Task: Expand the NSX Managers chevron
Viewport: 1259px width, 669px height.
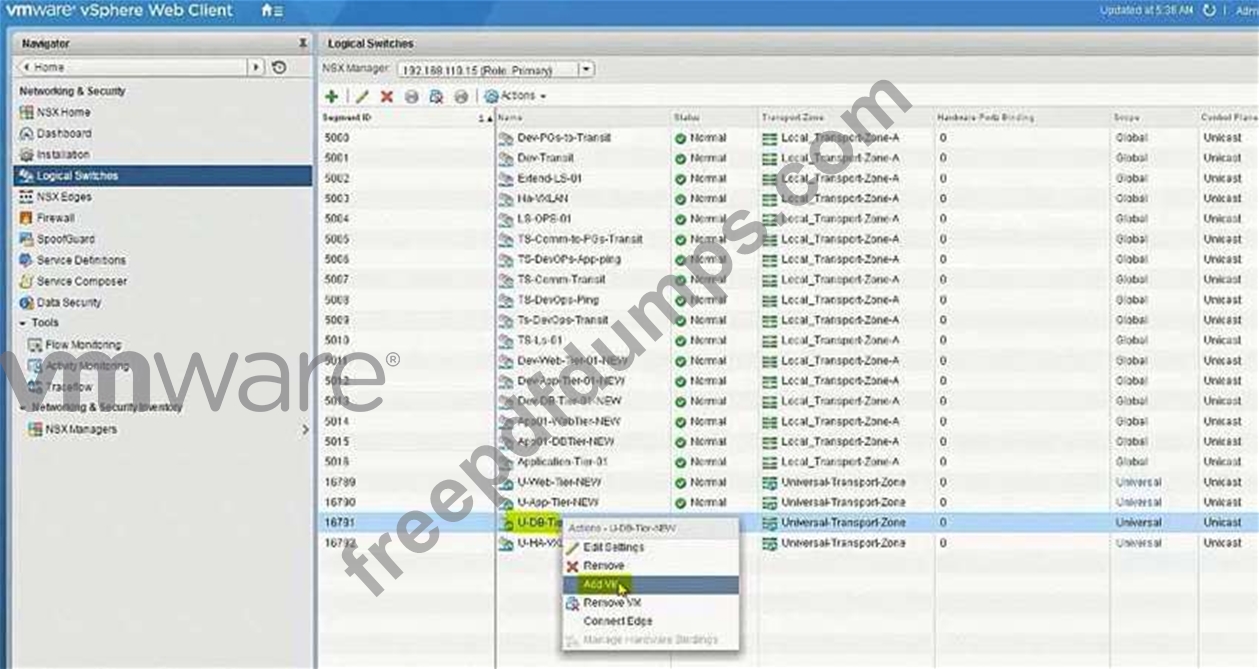Action: [x=305, y=429]
